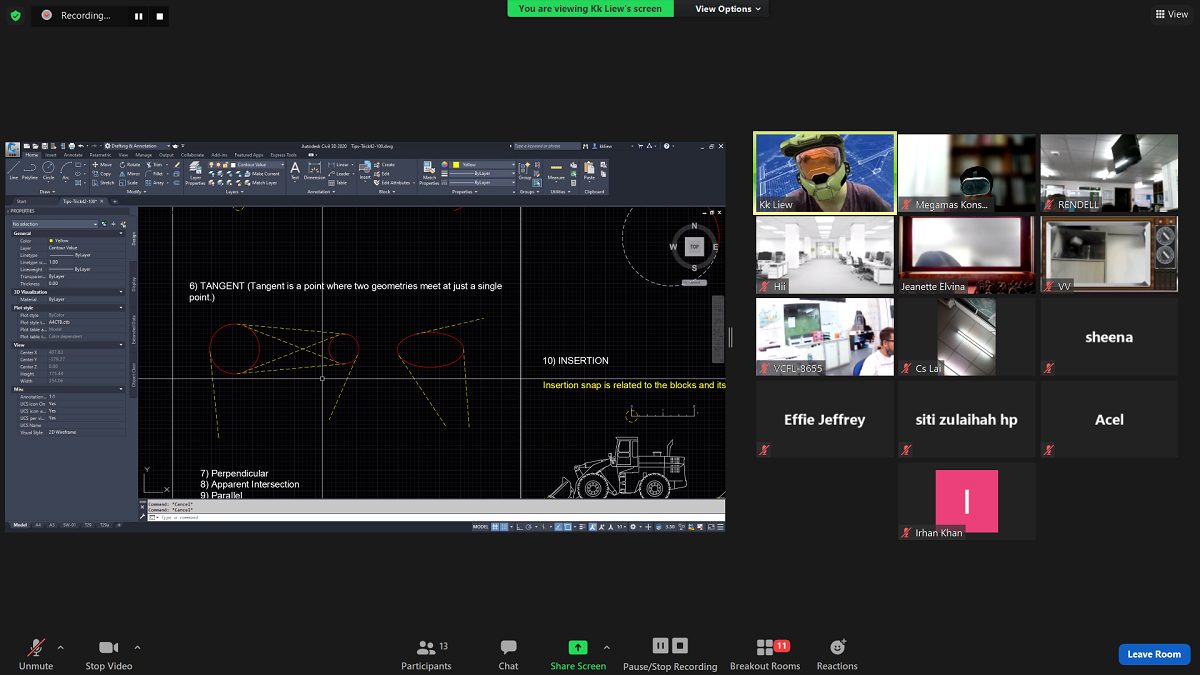Click the Yellow color swatch in Properties panel

pyautogui.click(x=51, y=241)
